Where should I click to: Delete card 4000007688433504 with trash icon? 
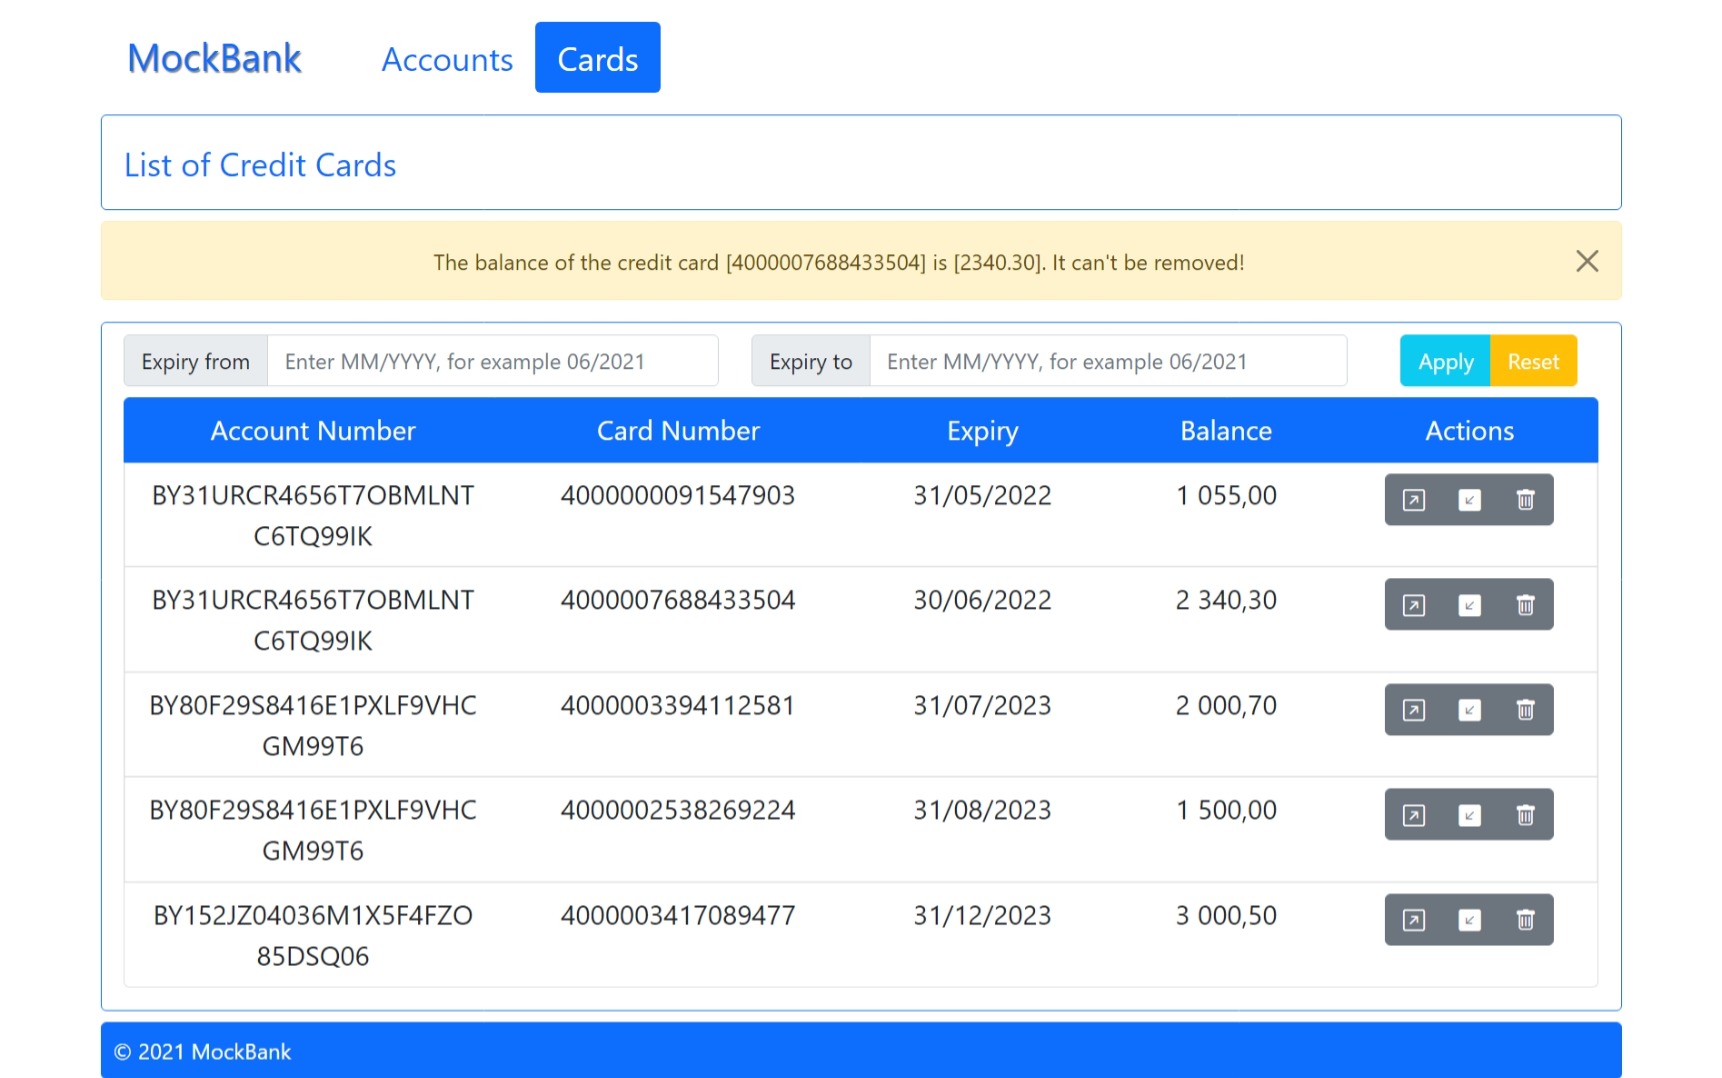click(x=1525, y=605)
